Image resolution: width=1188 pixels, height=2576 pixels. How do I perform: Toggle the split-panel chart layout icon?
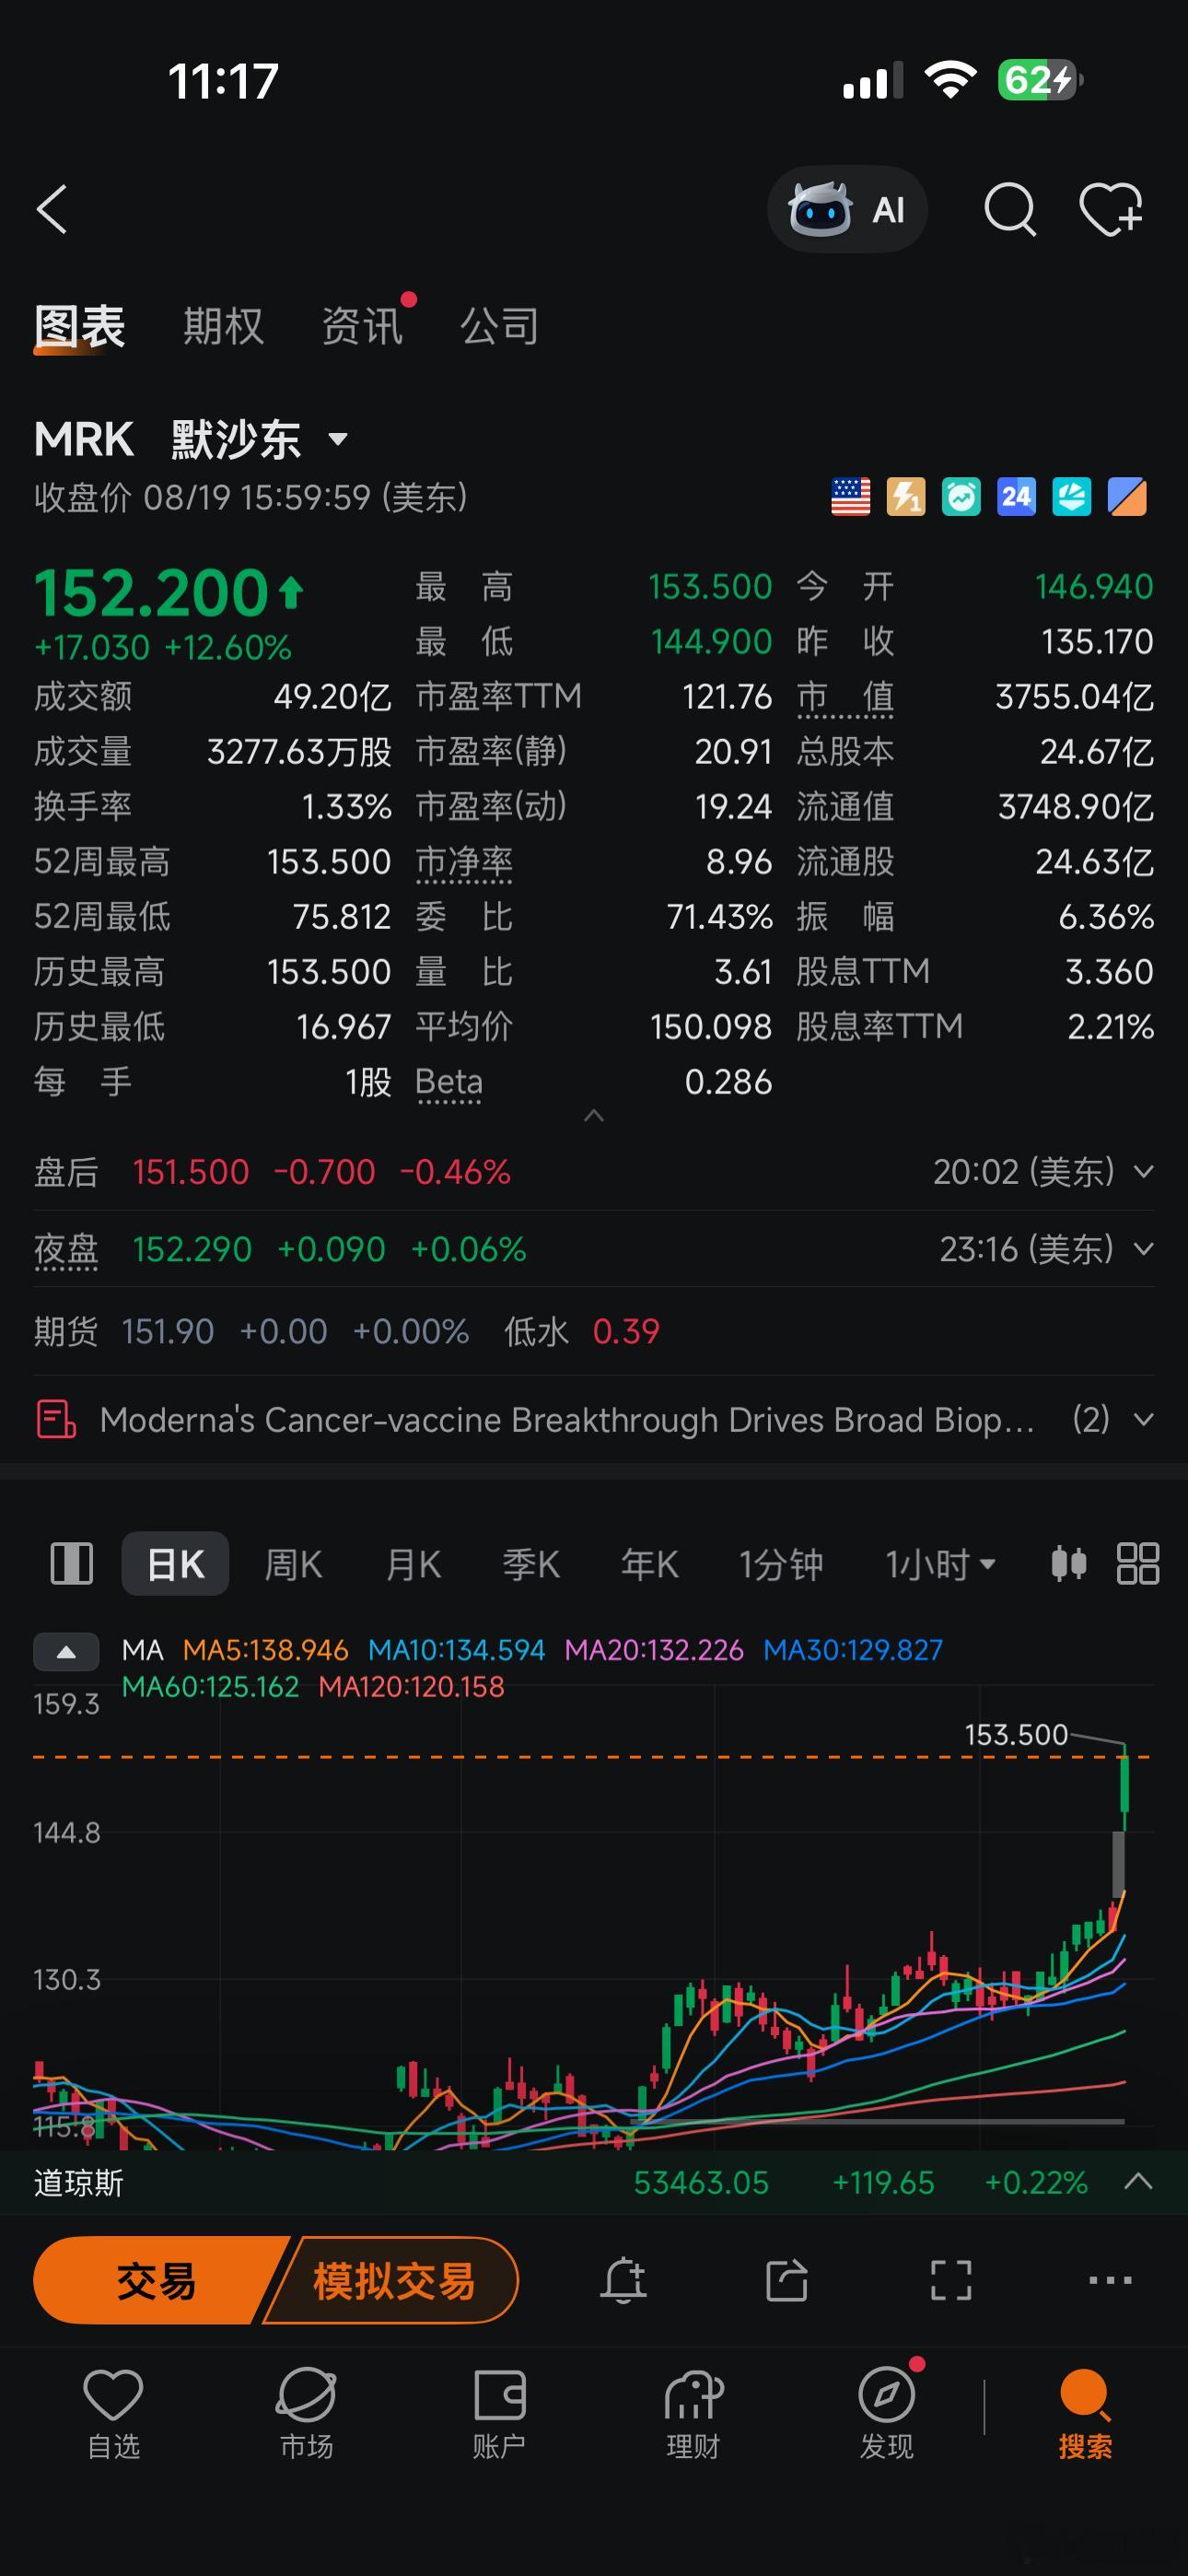tap(72, 1563)
